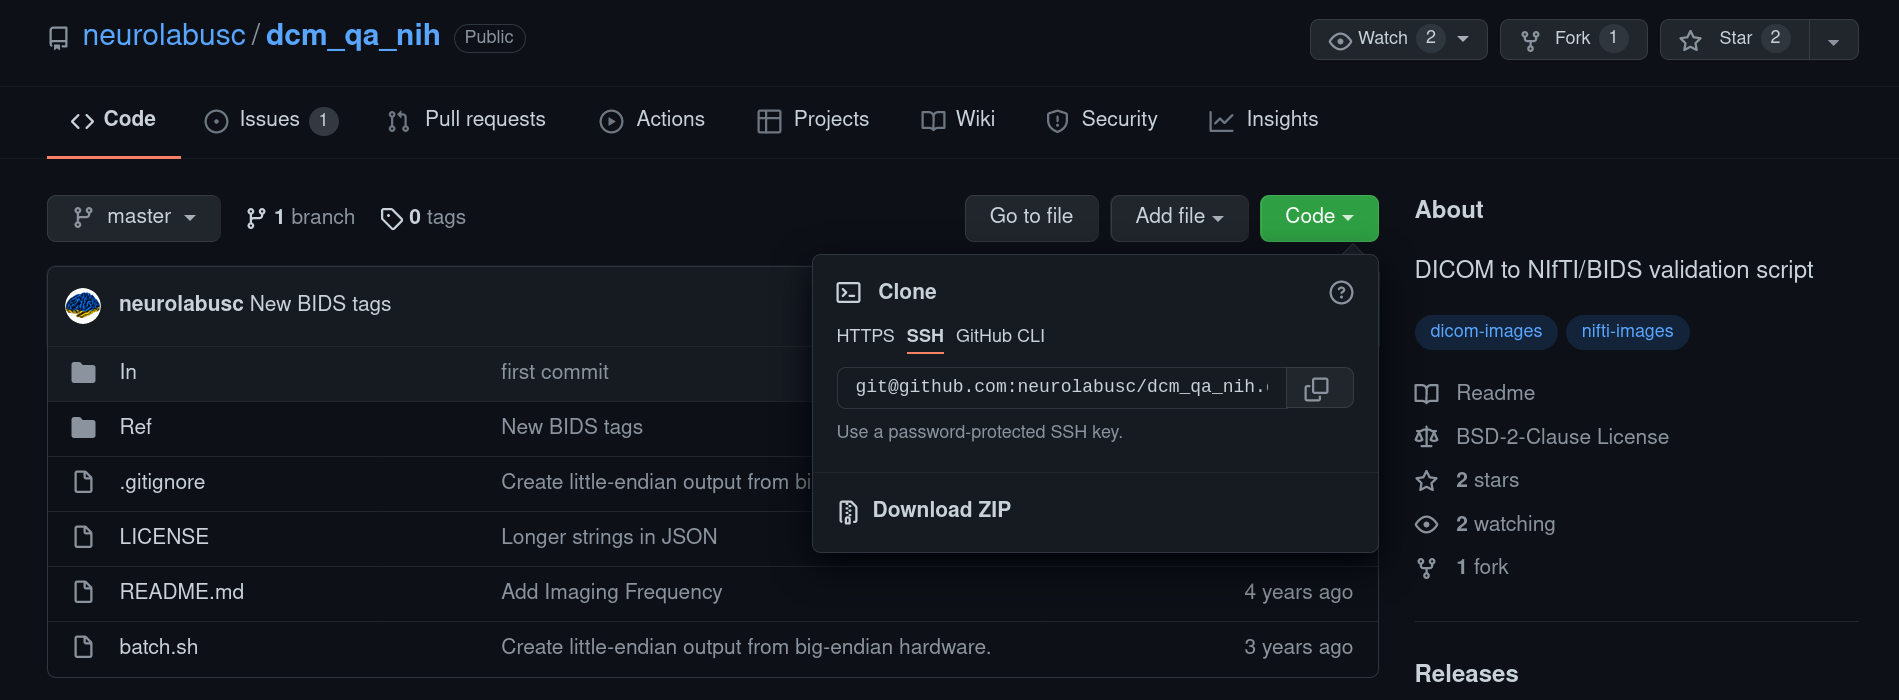Open the Clone help question mark icon

(1341, 292)
